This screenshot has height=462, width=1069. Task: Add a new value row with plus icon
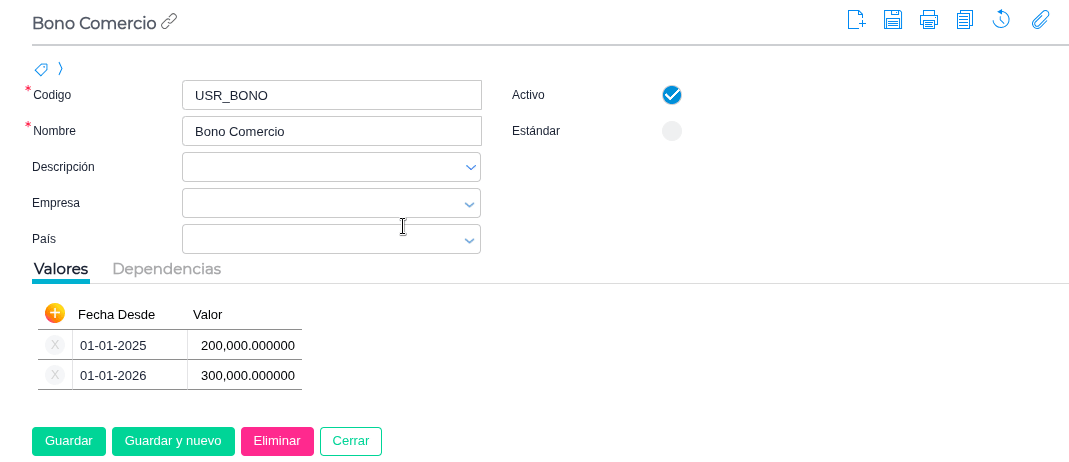(x=55, y=313)
